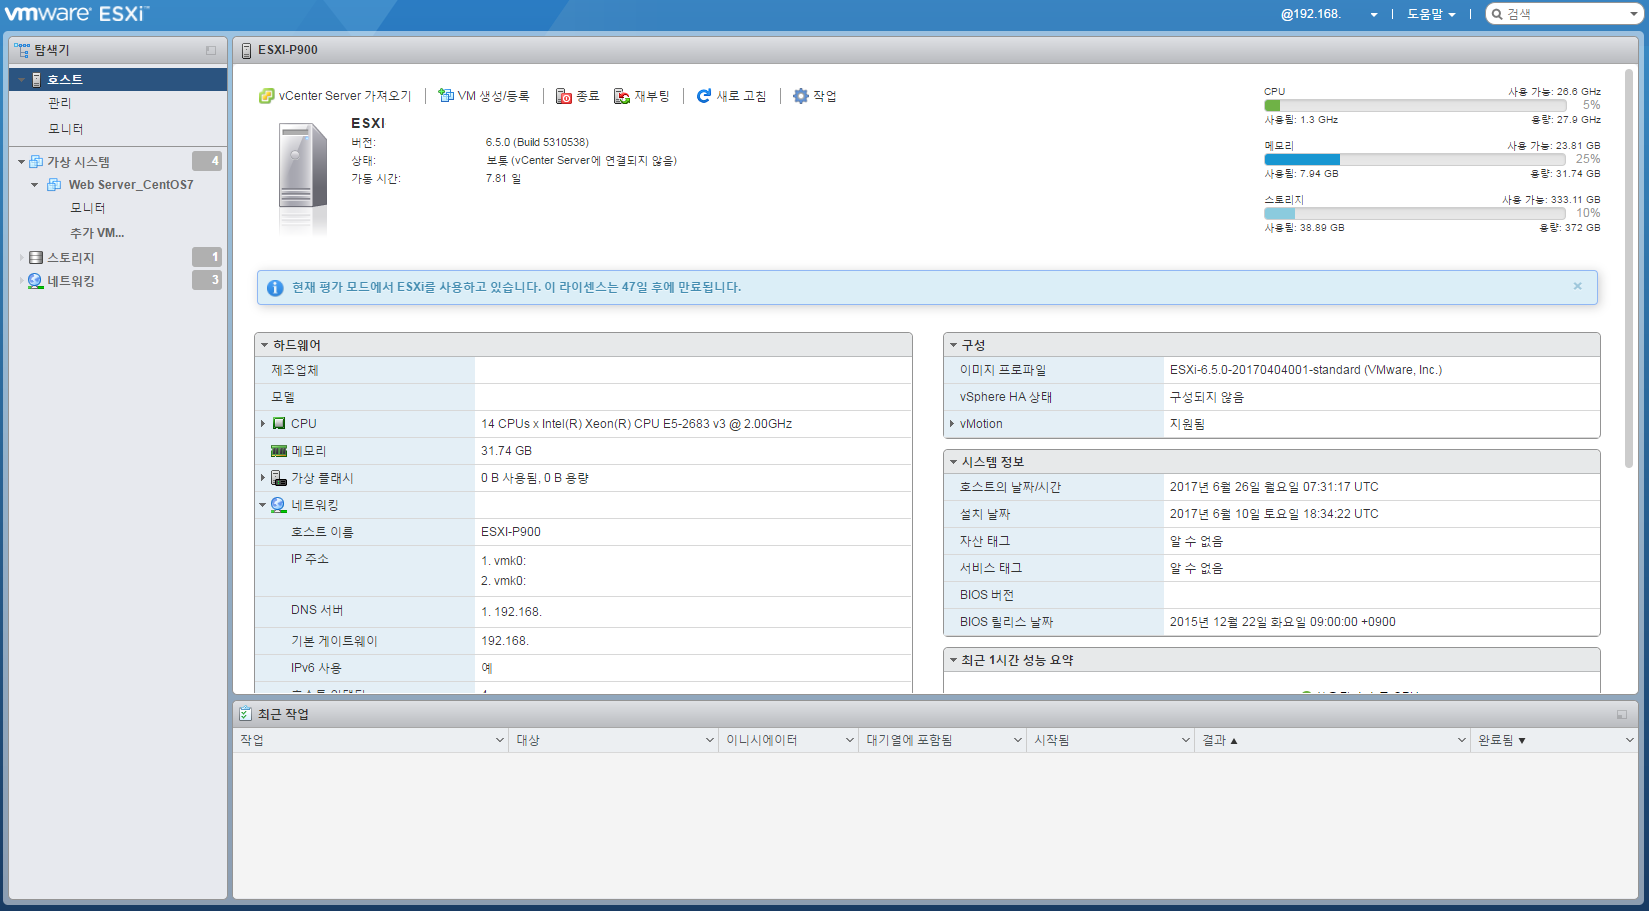Click the navigator panel icon beside 탐색기

coord(22,49)
